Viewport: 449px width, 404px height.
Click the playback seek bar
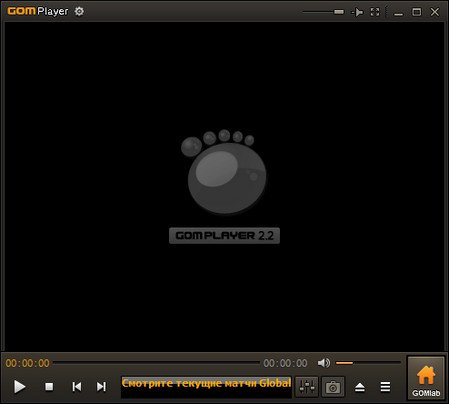pos(156,363)
